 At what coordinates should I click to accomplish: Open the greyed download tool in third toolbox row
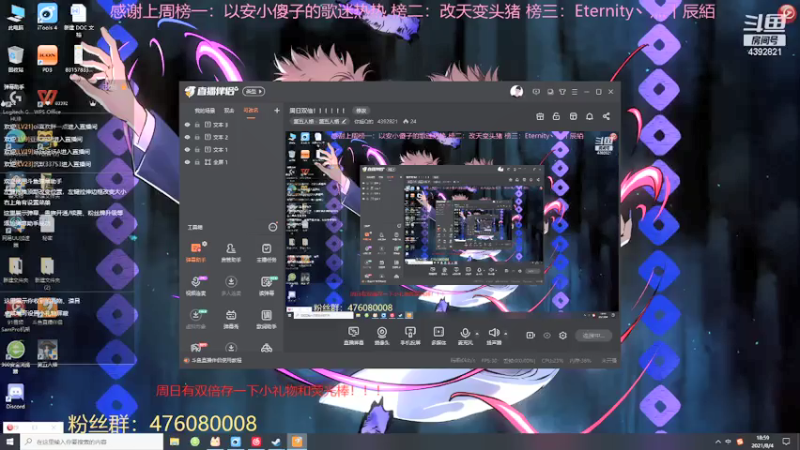coord(196,319)
